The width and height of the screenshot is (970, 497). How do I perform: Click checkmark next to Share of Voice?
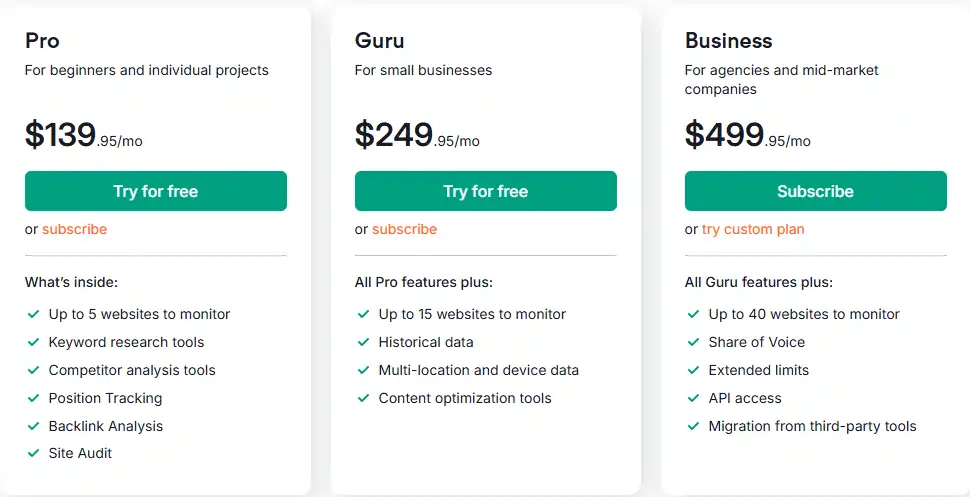[x=693, y=342]
